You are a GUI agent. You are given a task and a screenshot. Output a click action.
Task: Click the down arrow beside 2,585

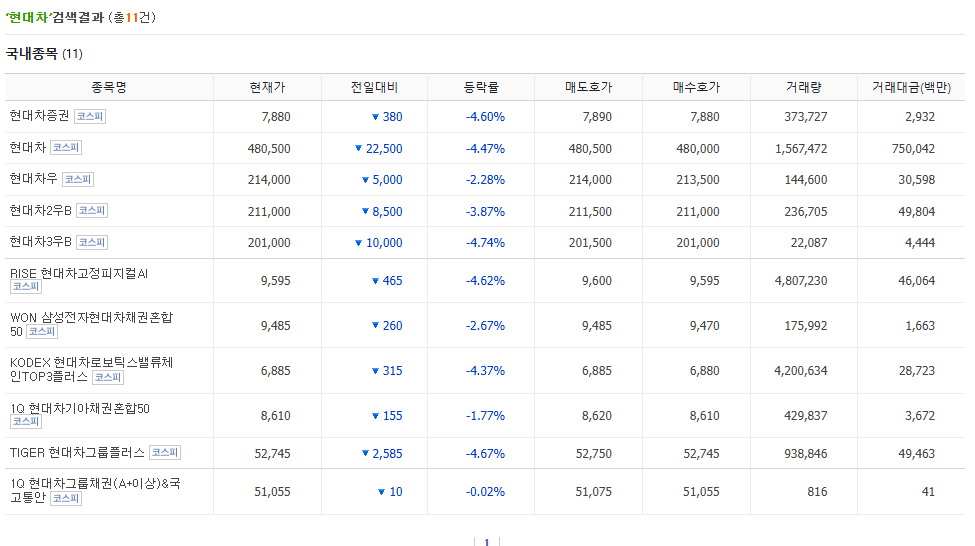[x=366, y=453]
